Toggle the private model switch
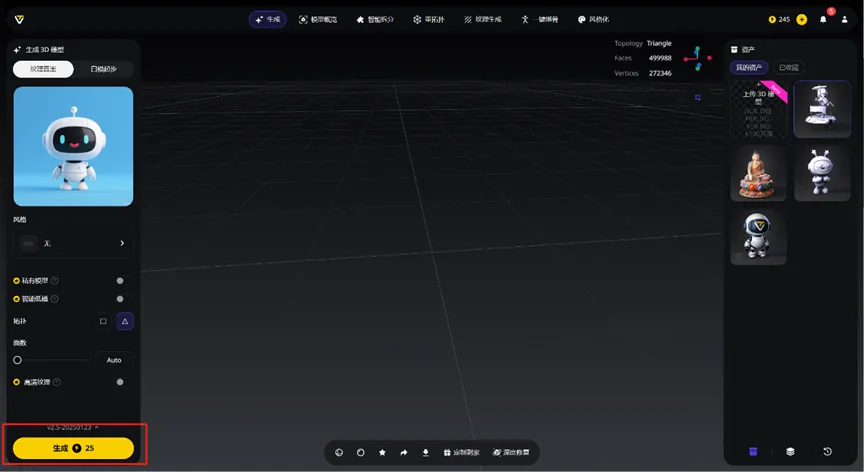Screen dimensions: 864x472 click(121, 280)
